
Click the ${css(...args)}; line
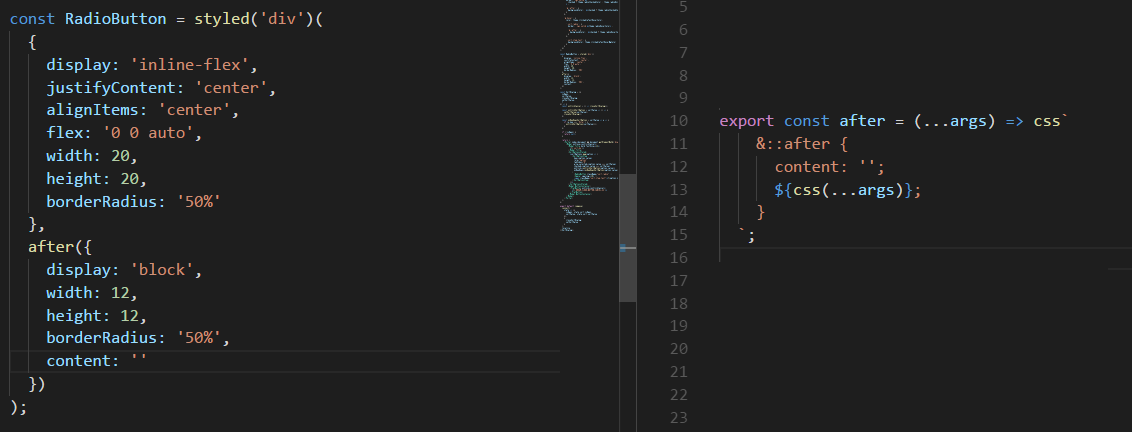[848, 190]
